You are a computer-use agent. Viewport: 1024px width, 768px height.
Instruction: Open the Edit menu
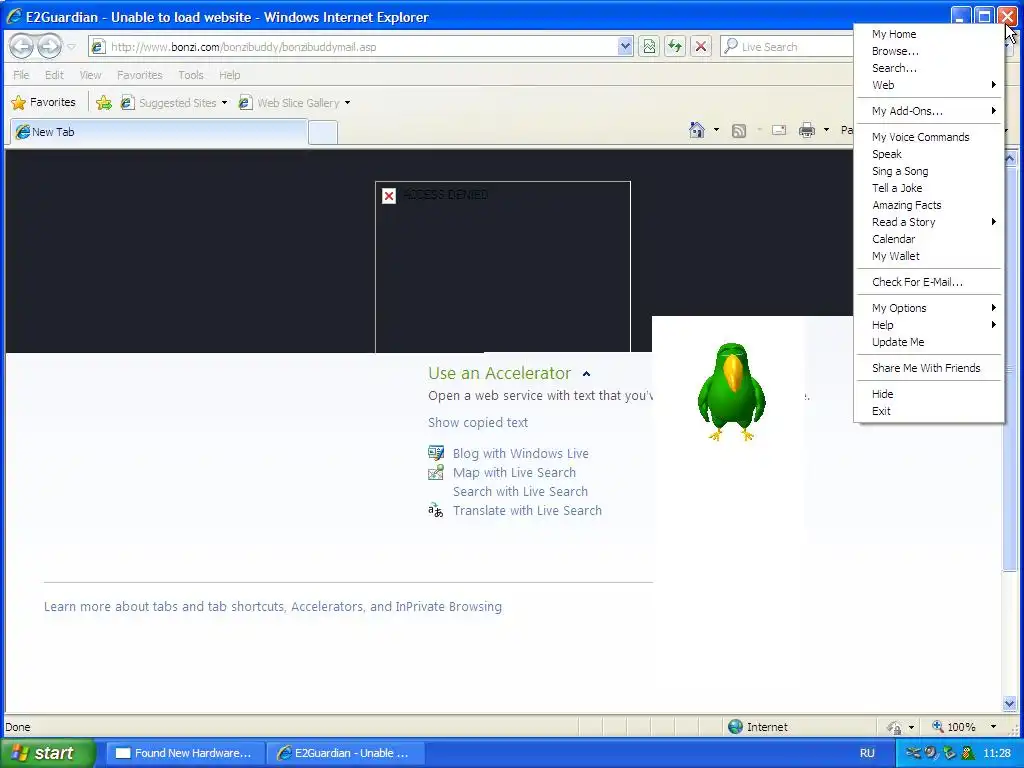[x=54, y=75]
